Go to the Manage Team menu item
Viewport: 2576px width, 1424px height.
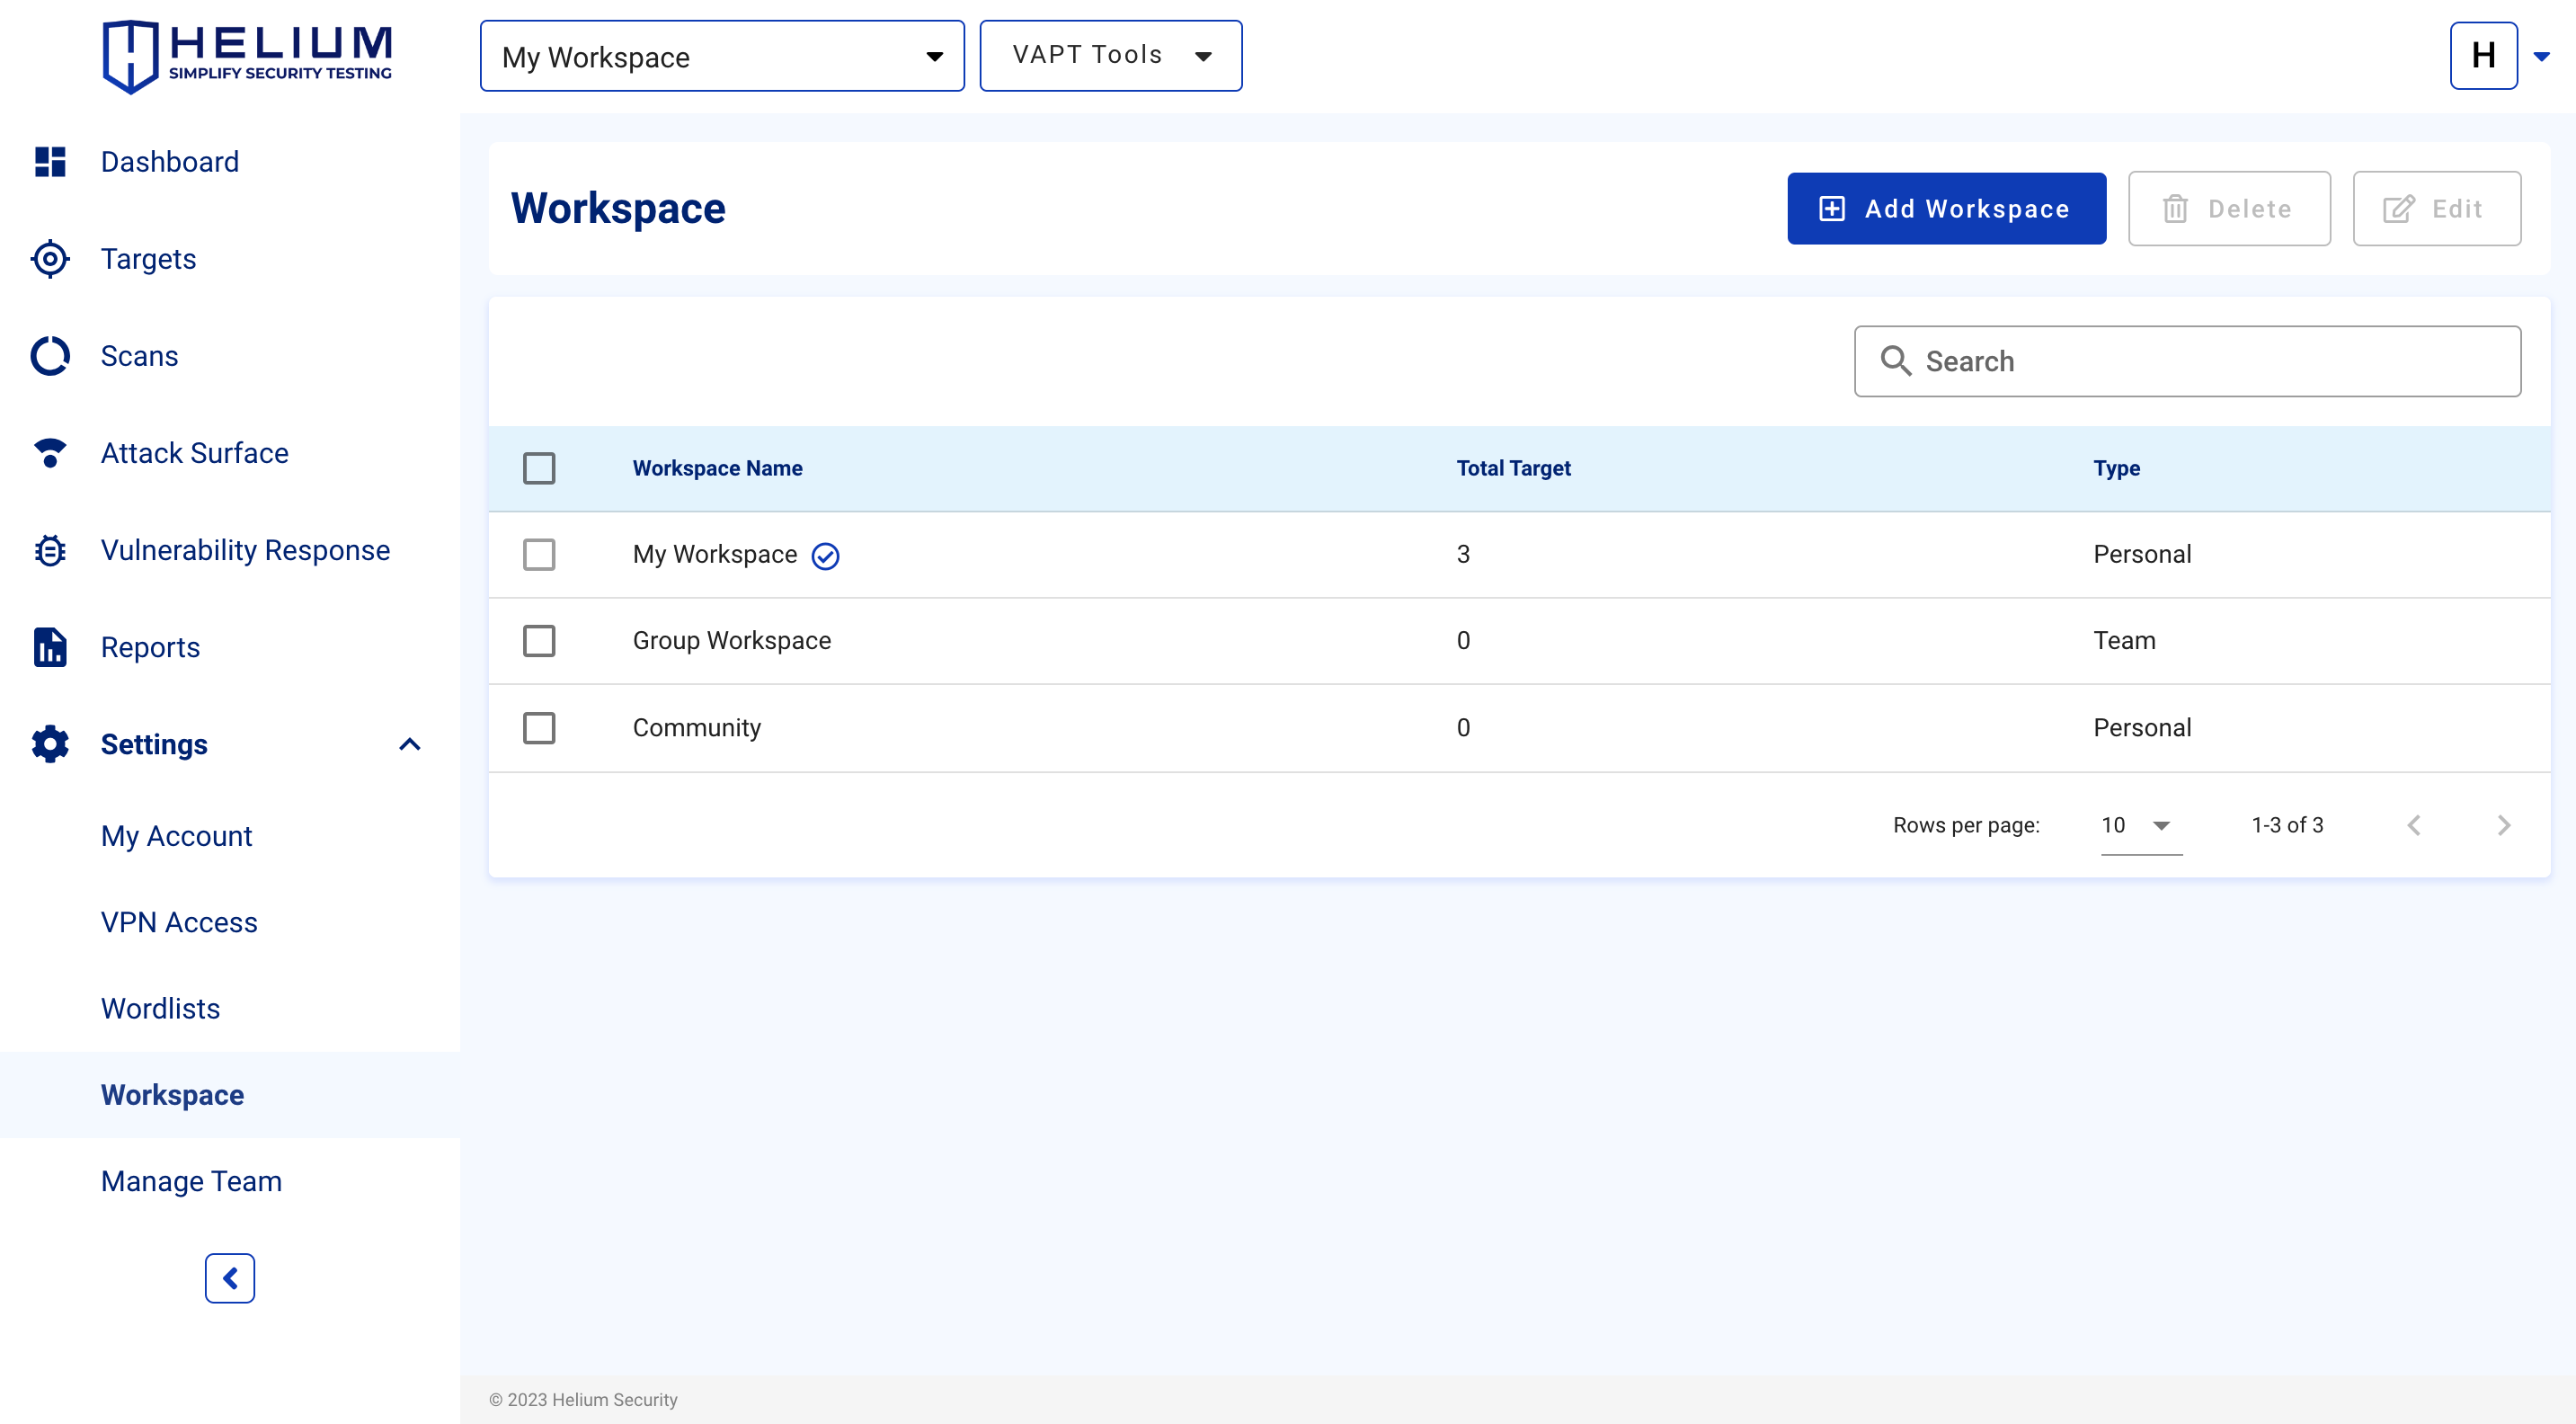point(191,1181)
